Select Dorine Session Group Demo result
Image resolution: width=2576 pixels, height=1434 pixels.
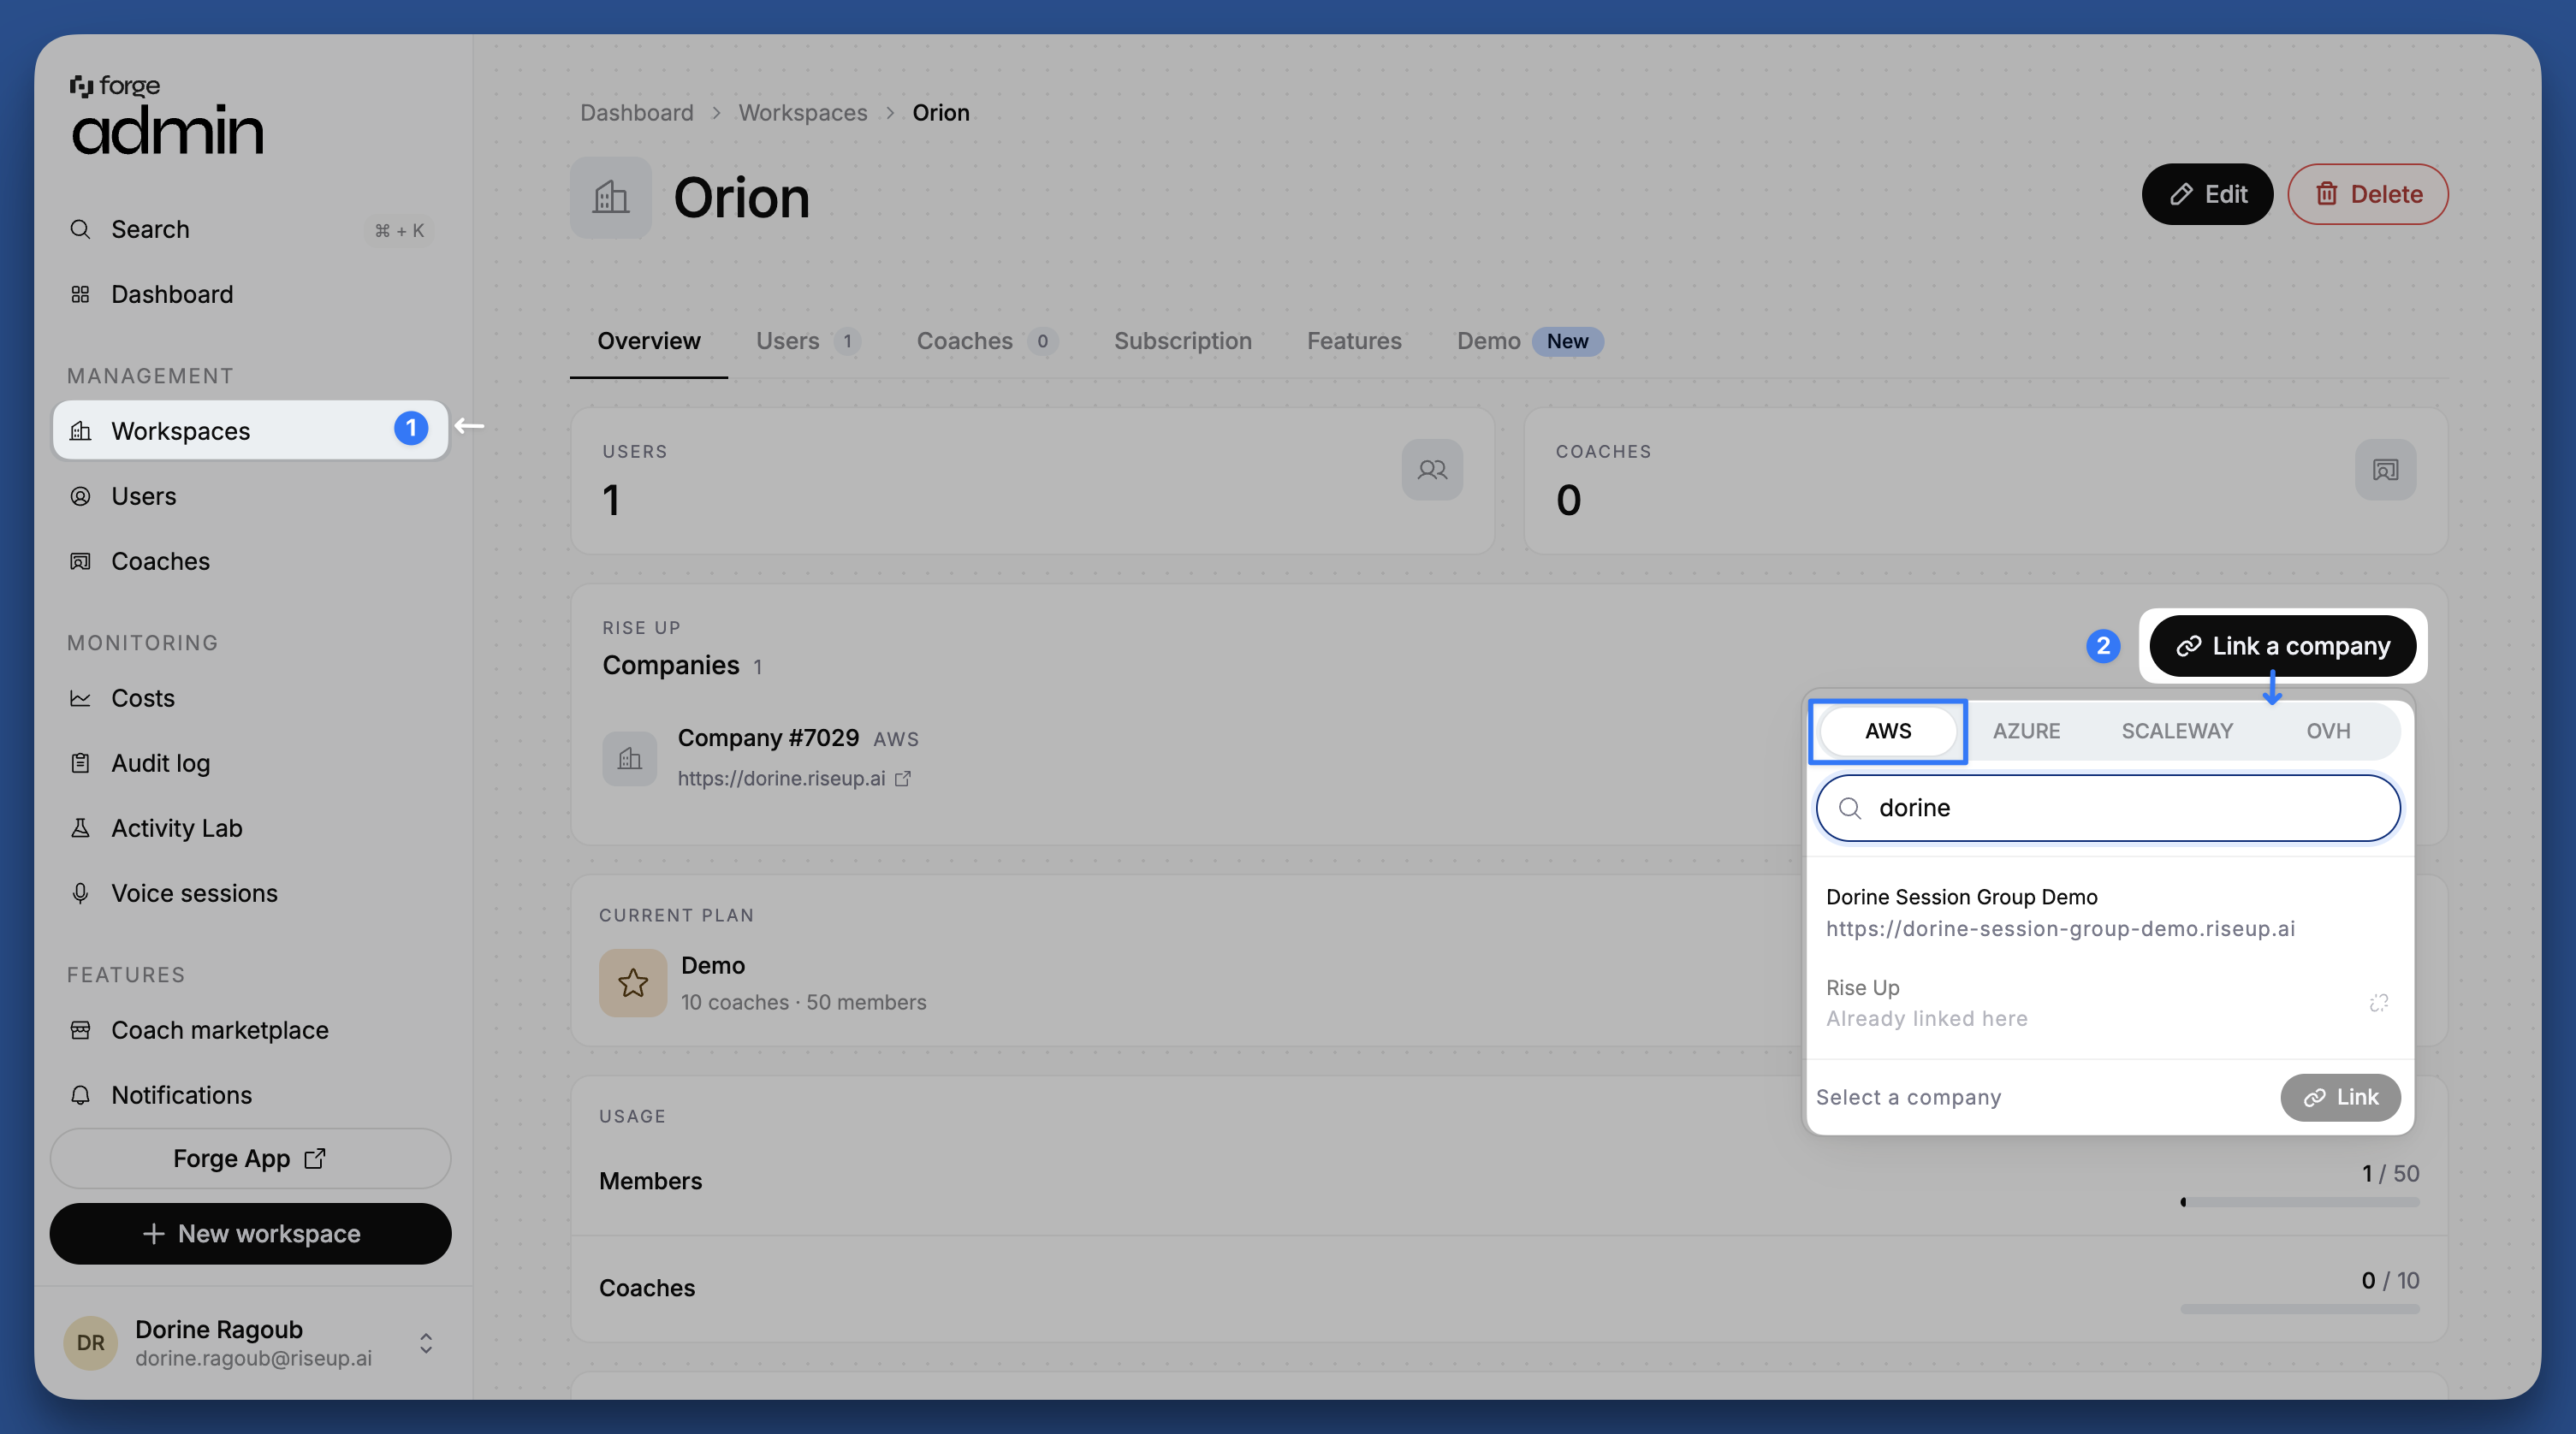point(2108,912)
